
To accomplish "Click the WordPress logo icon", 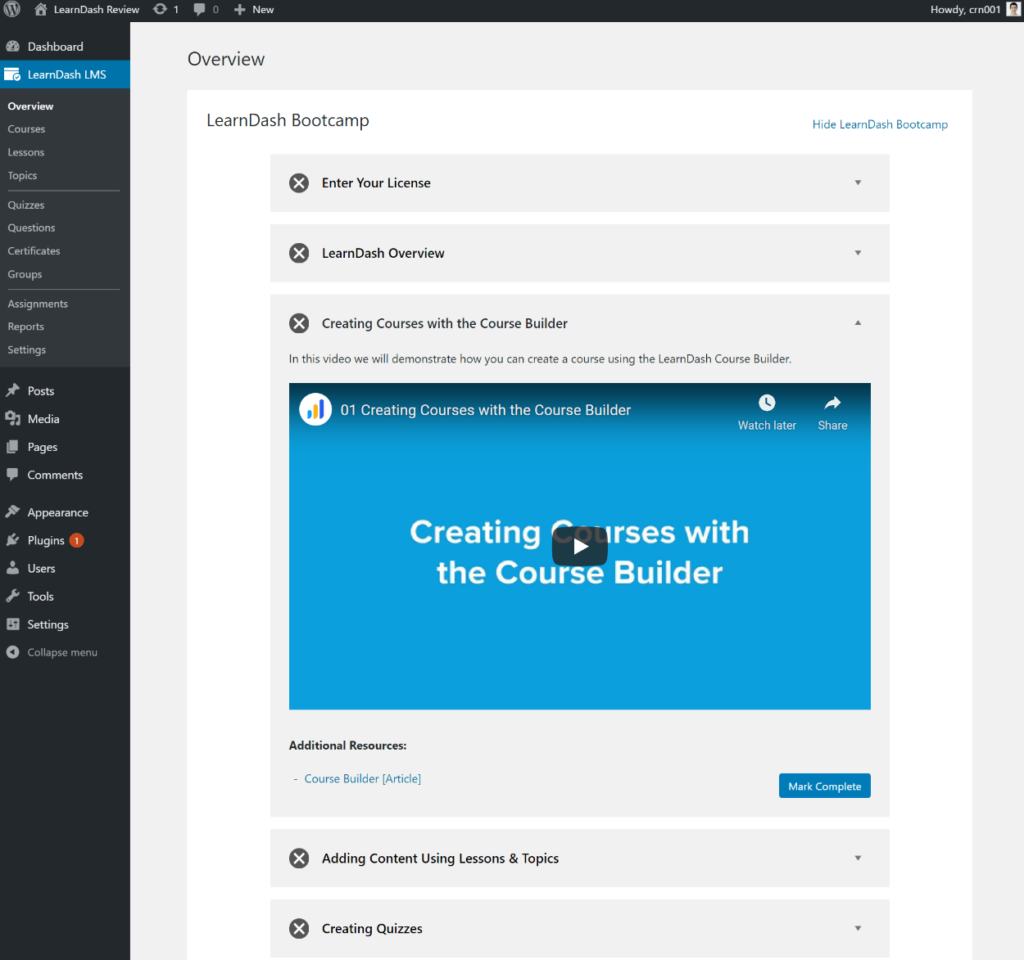I will point(13,9).
